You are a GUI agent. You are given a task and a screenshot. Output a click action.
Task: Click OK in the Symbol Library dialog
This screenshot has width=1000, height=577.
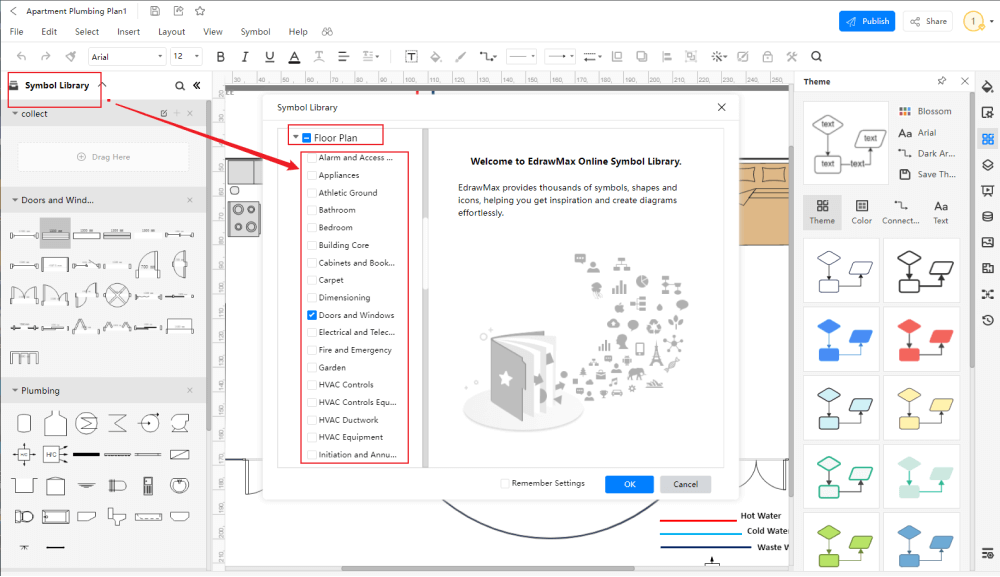[x=629, y=484]
